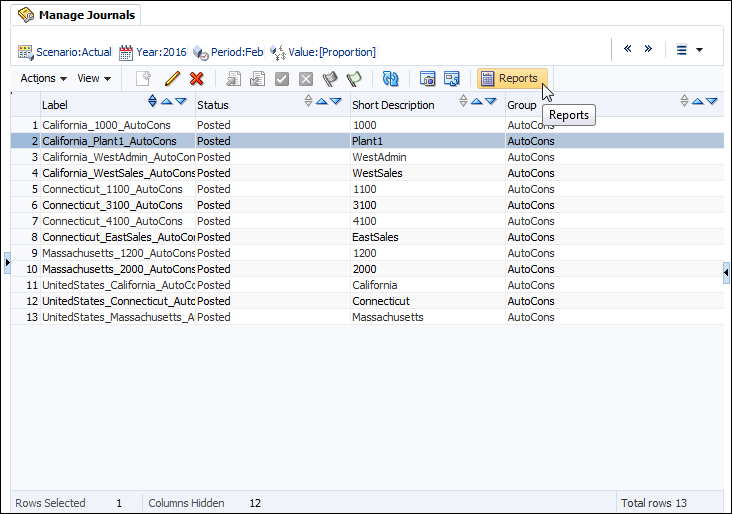Screen dimensions: 732x514
Task: Select row Connecticut_EastSales_AutoCons
Action: point(367,237)
